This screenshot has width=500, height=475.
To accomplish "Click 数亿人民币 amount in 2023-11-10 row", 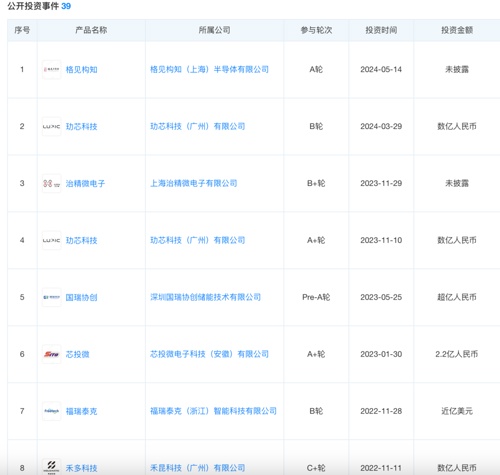I will tap(457, 240).
